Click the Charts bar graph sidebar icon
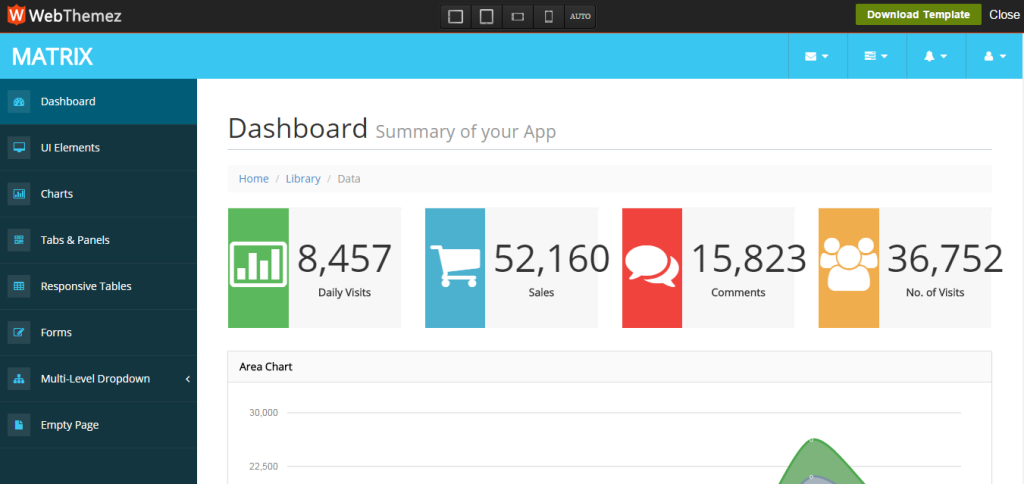 tap(18, 194)
